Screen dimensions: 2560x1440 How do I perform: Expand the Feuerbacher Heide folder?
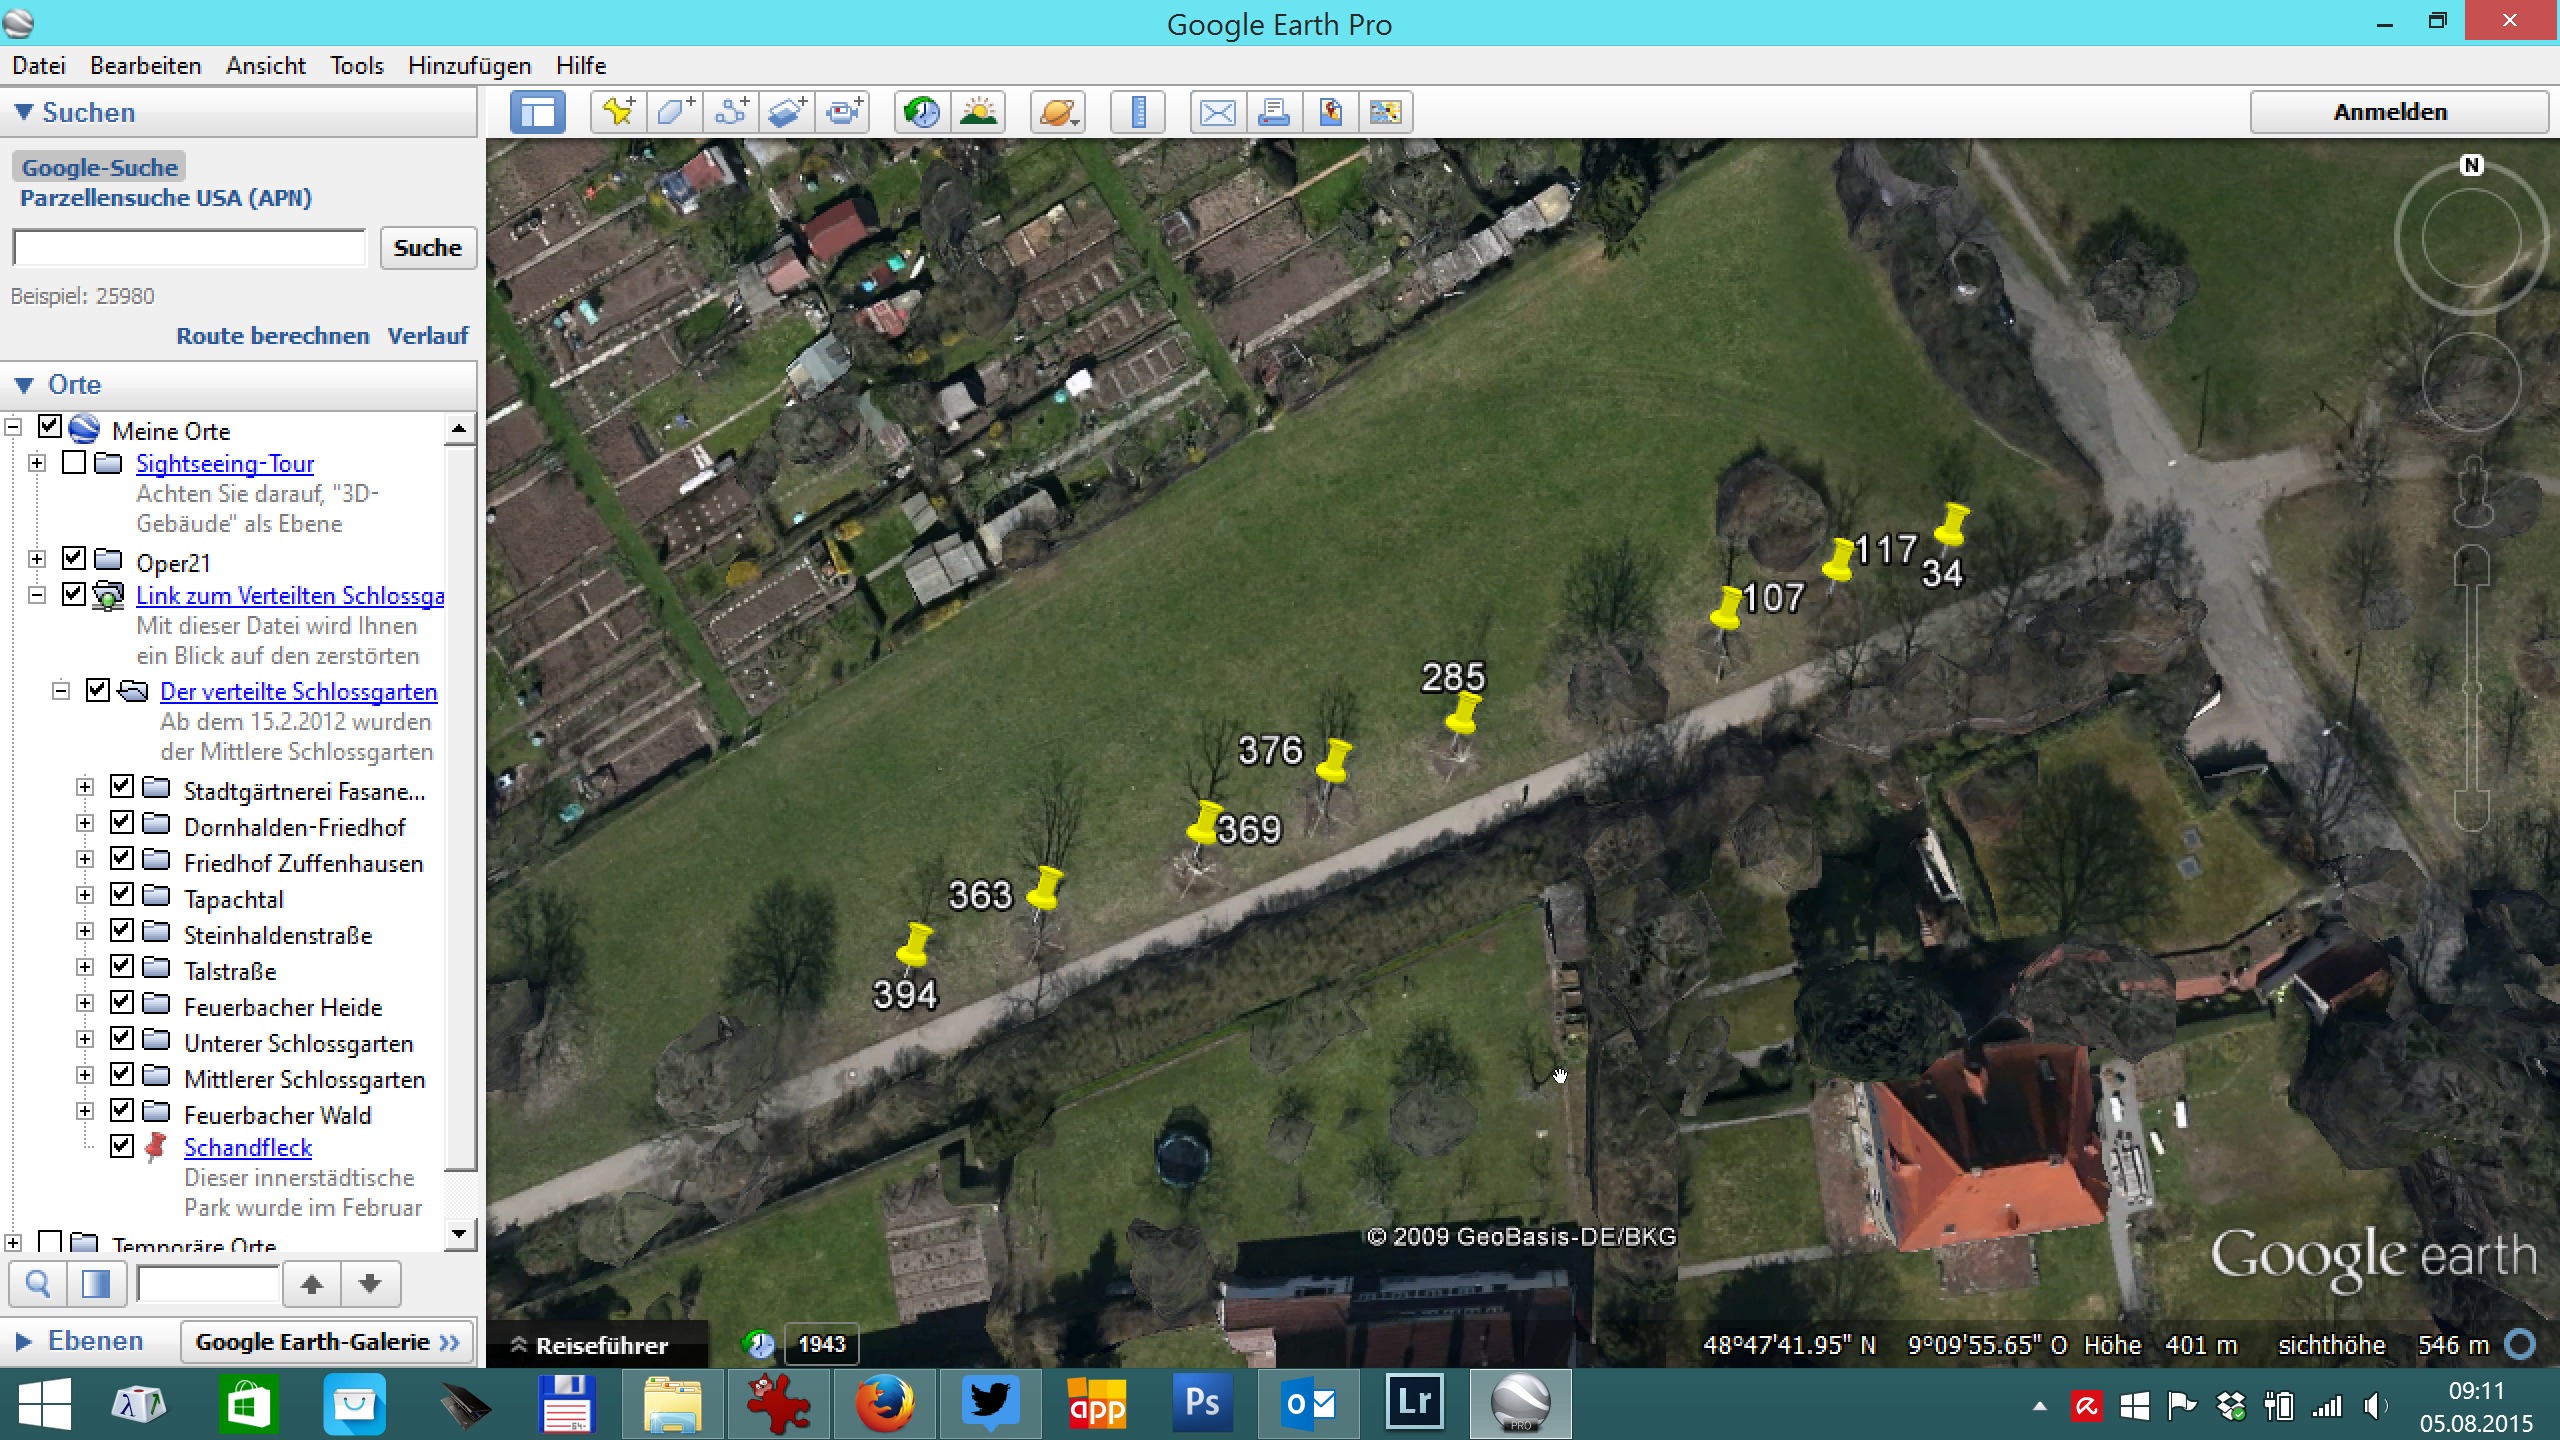click(x=85, y=1003)
